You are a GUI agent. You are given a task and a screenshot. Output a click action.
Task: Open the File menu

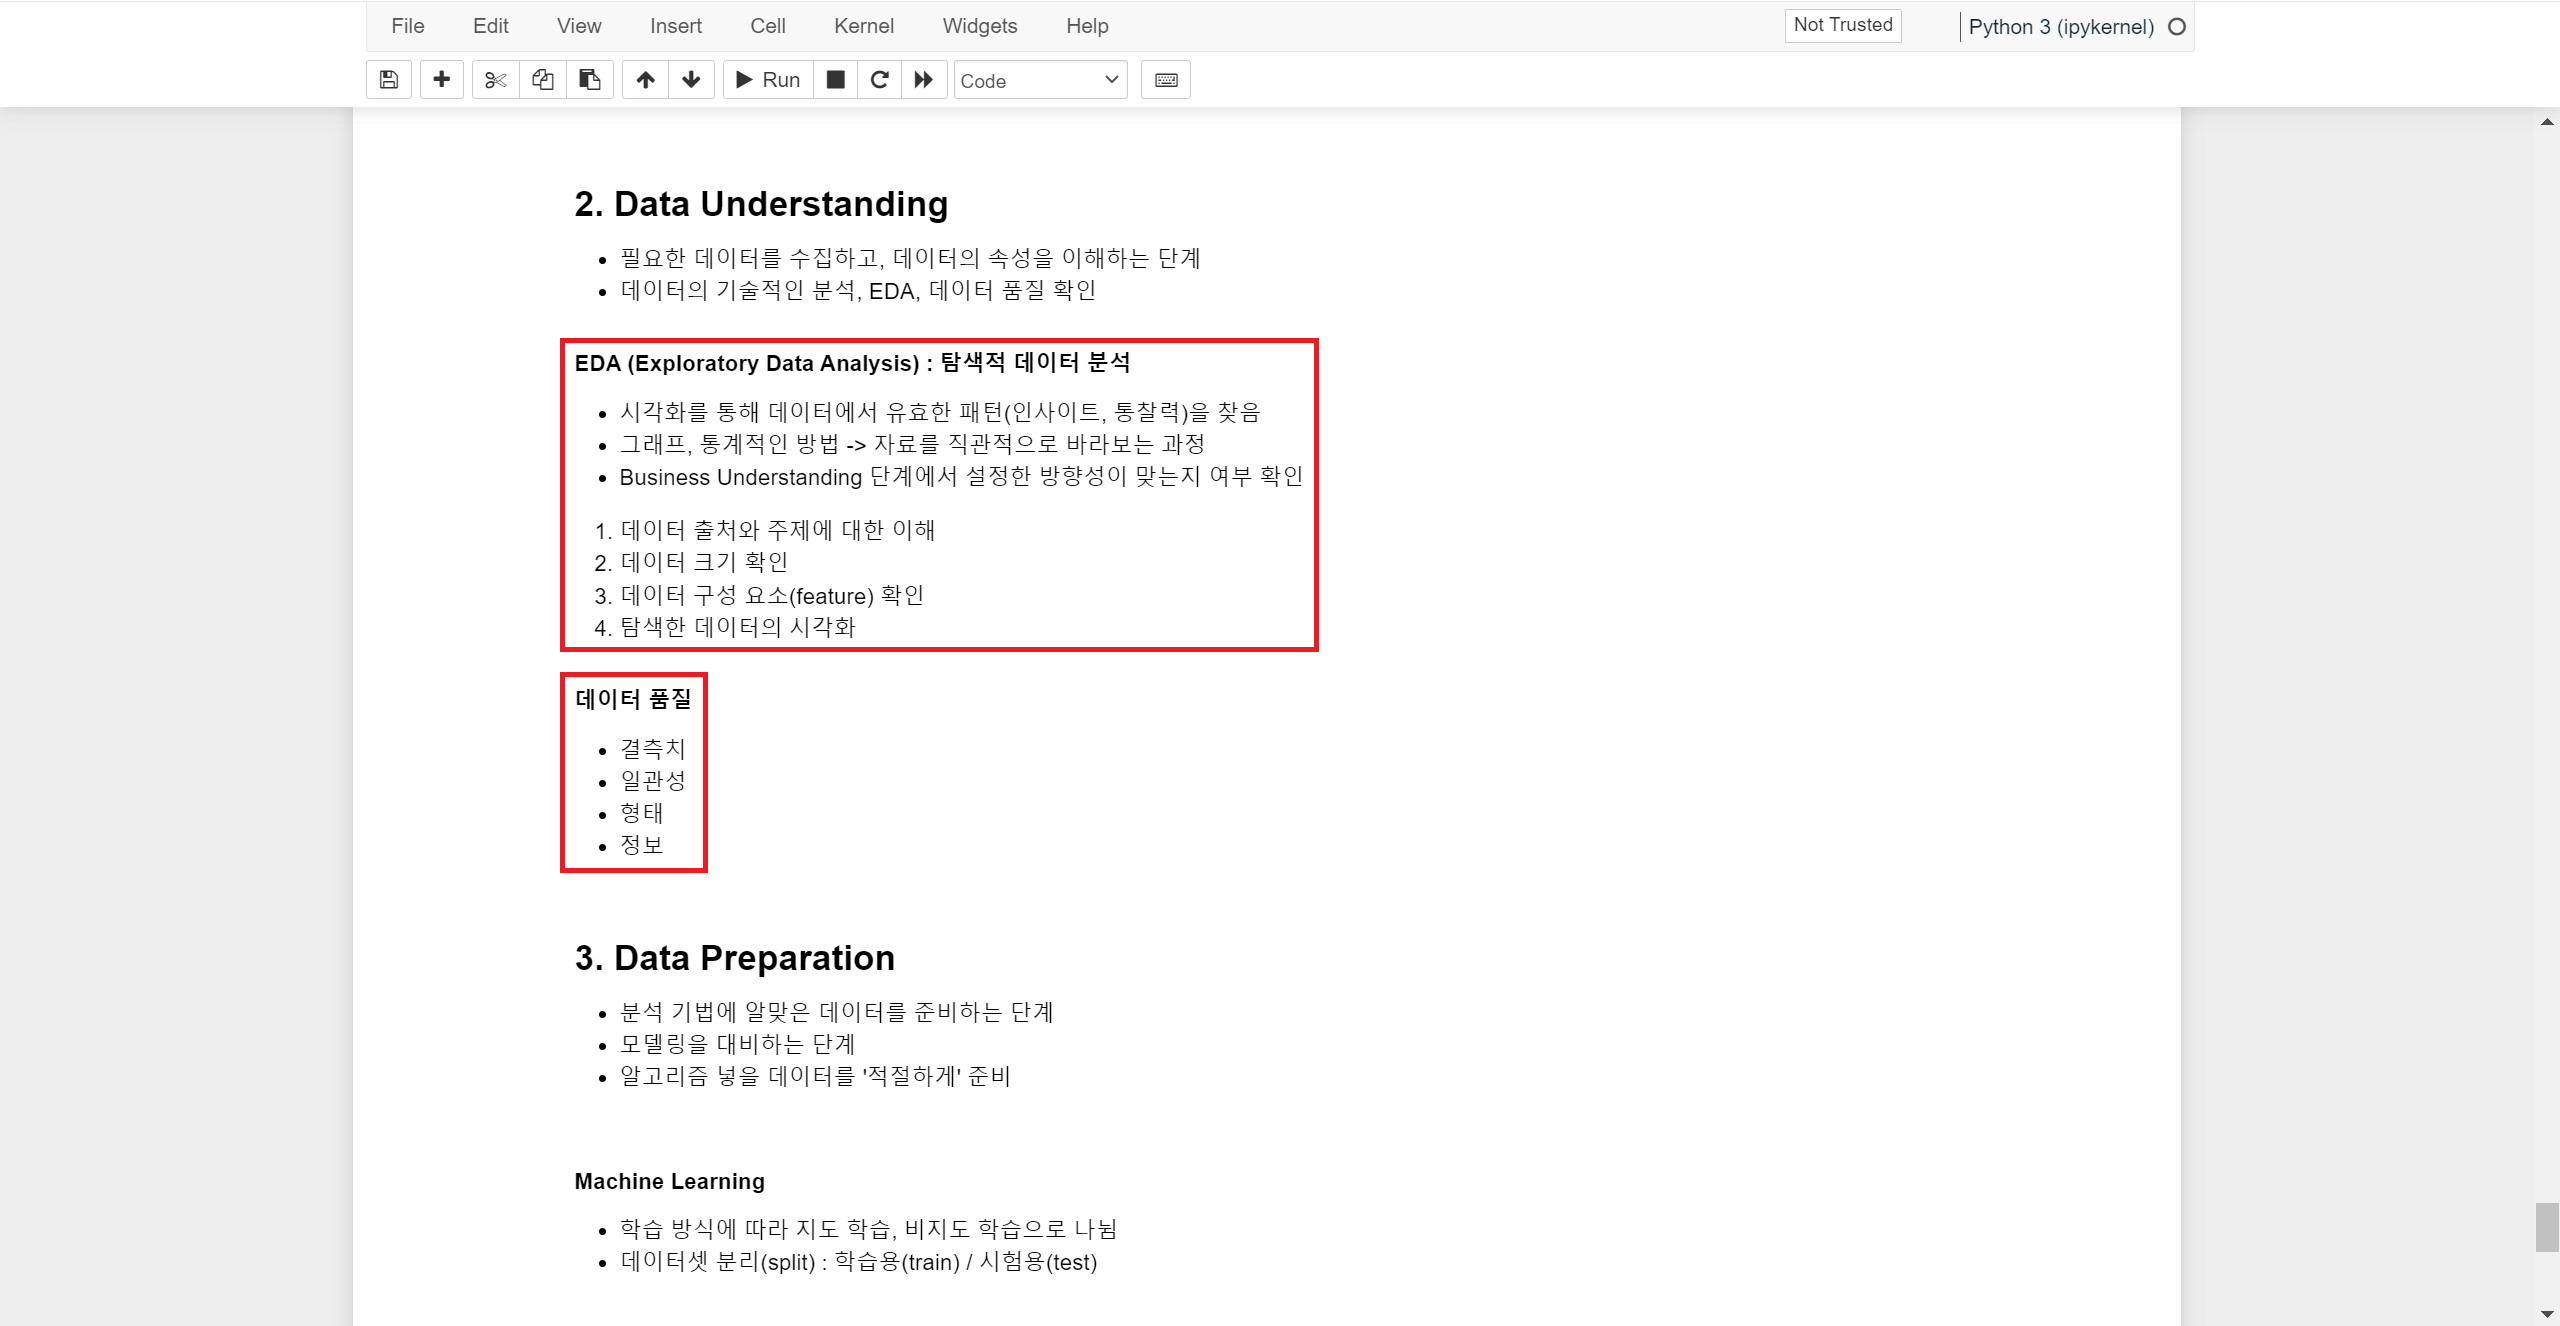point(408,26)
